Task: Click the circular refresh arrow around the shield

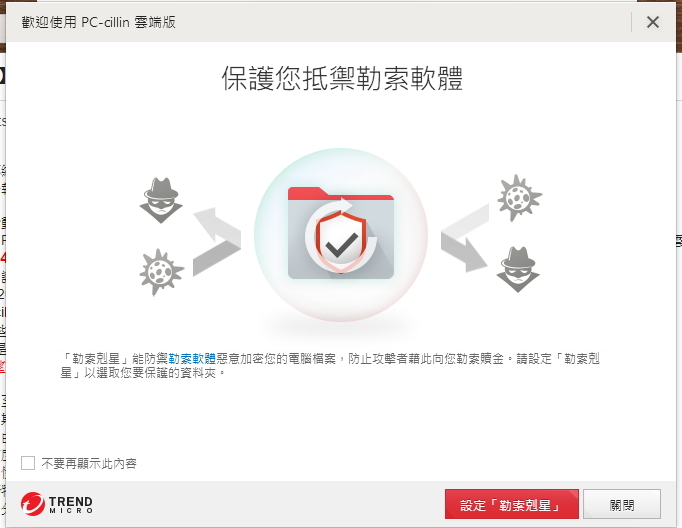Action: [341, 235]
